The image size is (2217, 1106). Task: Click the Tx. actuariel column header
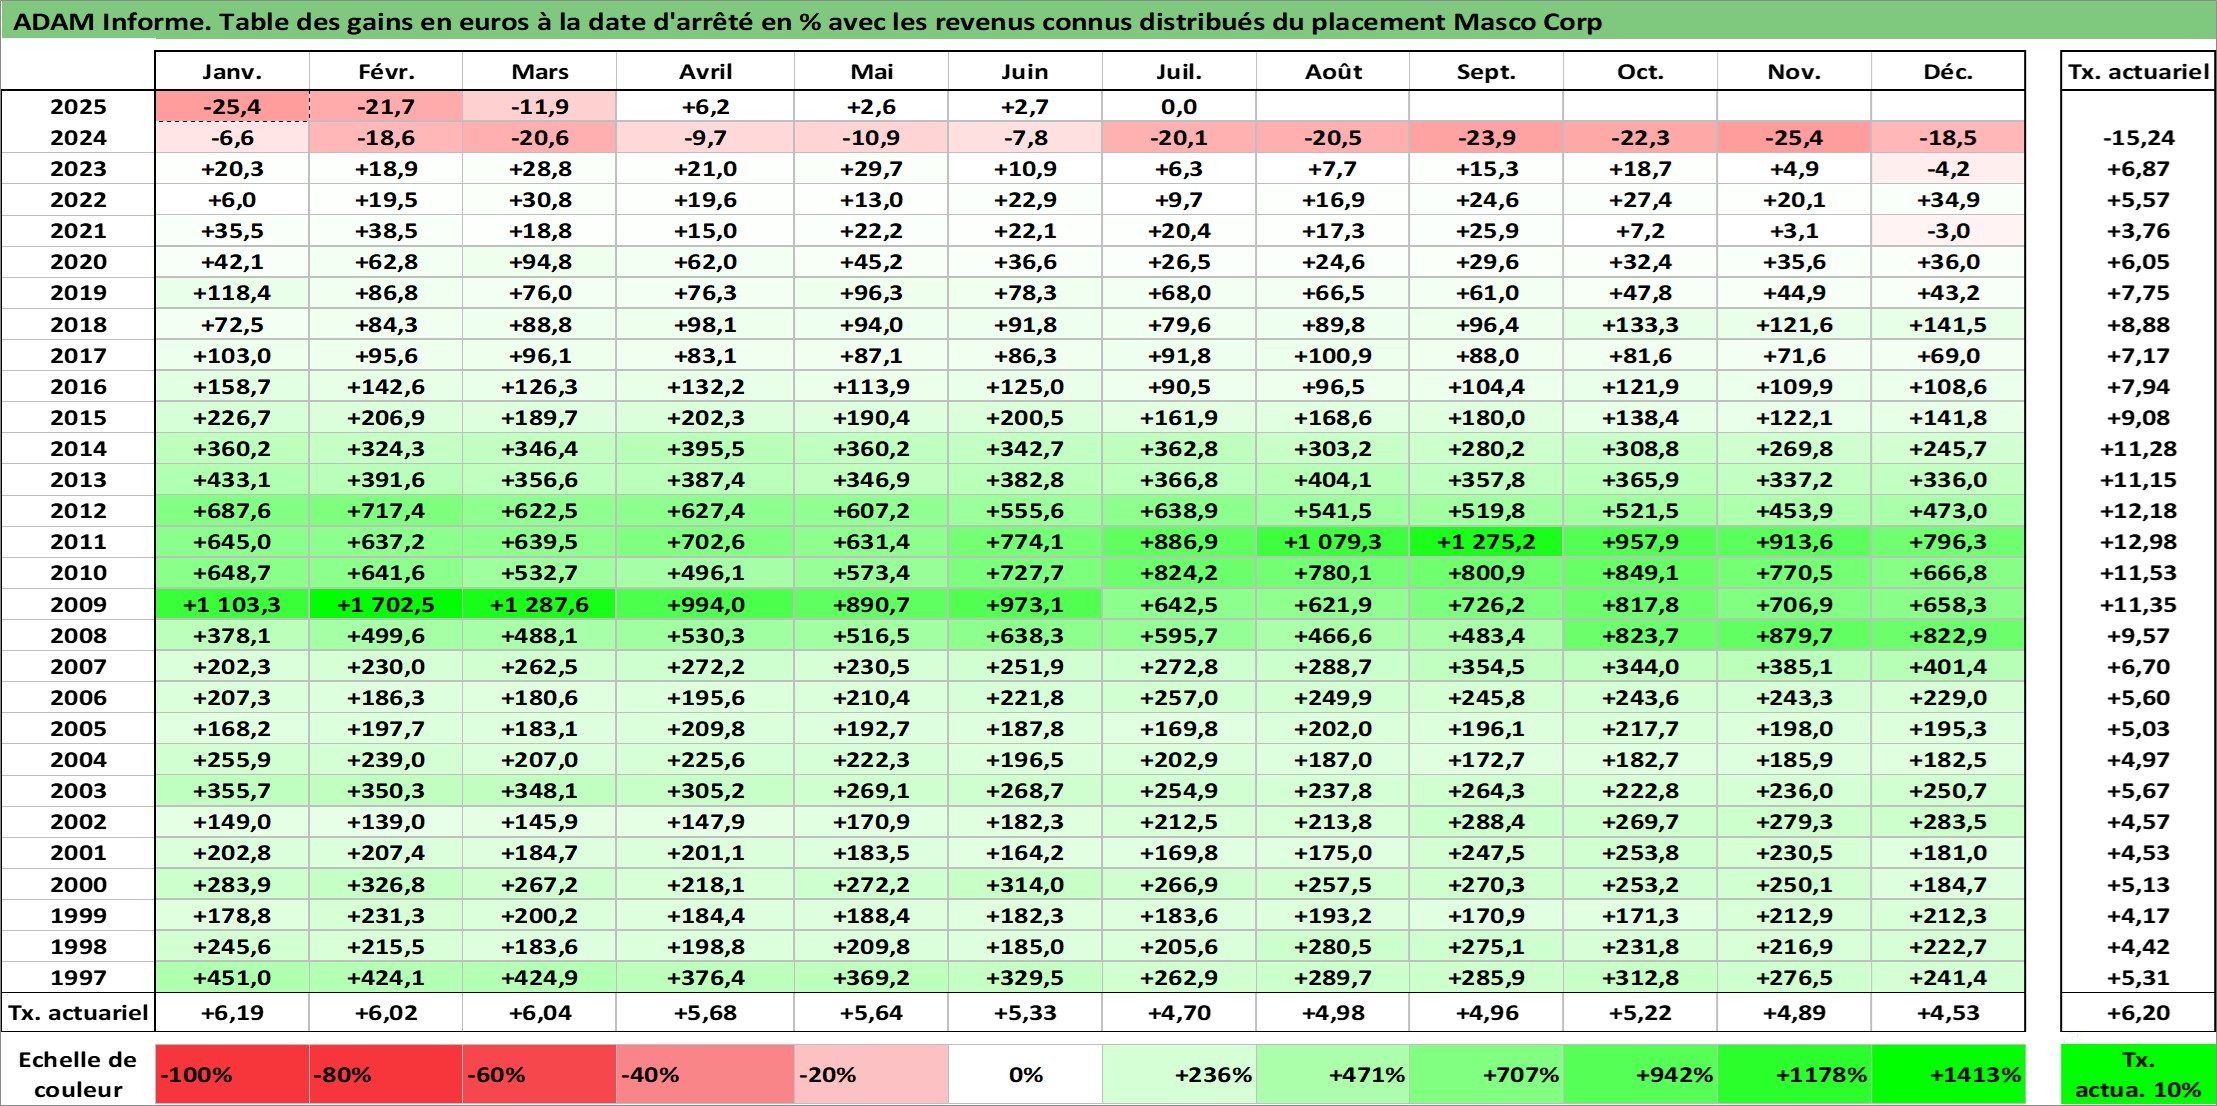(x=2138, y=72)
